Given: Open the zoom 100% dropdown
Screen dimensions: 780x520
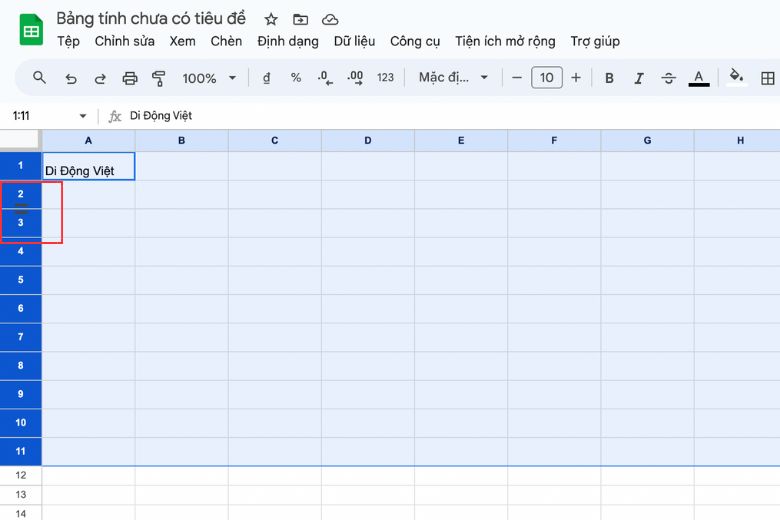Looking at the screenshot, I should coord(209,78).
